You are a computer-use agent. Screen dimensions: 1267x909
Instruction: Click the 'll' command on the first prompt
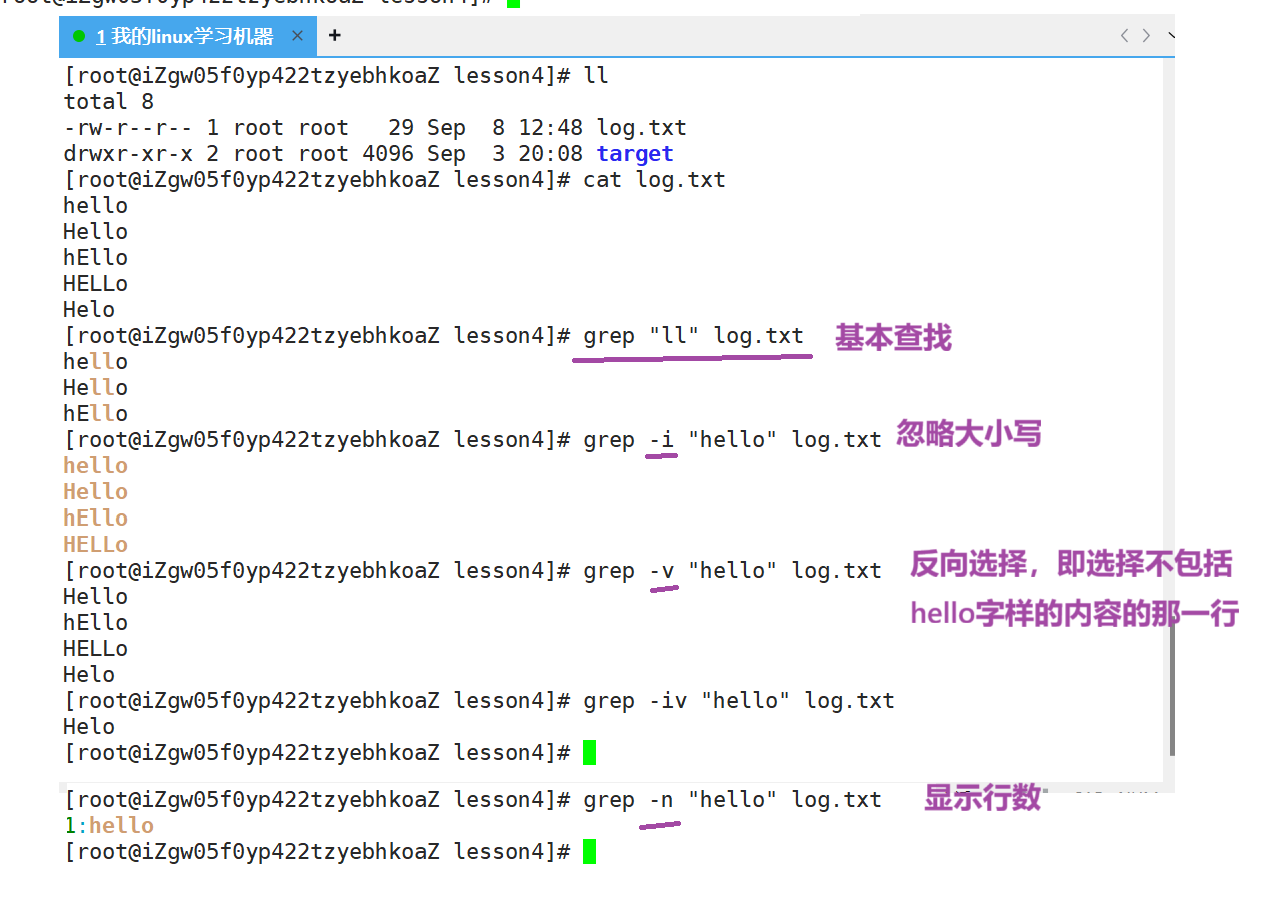pos(596,76)
